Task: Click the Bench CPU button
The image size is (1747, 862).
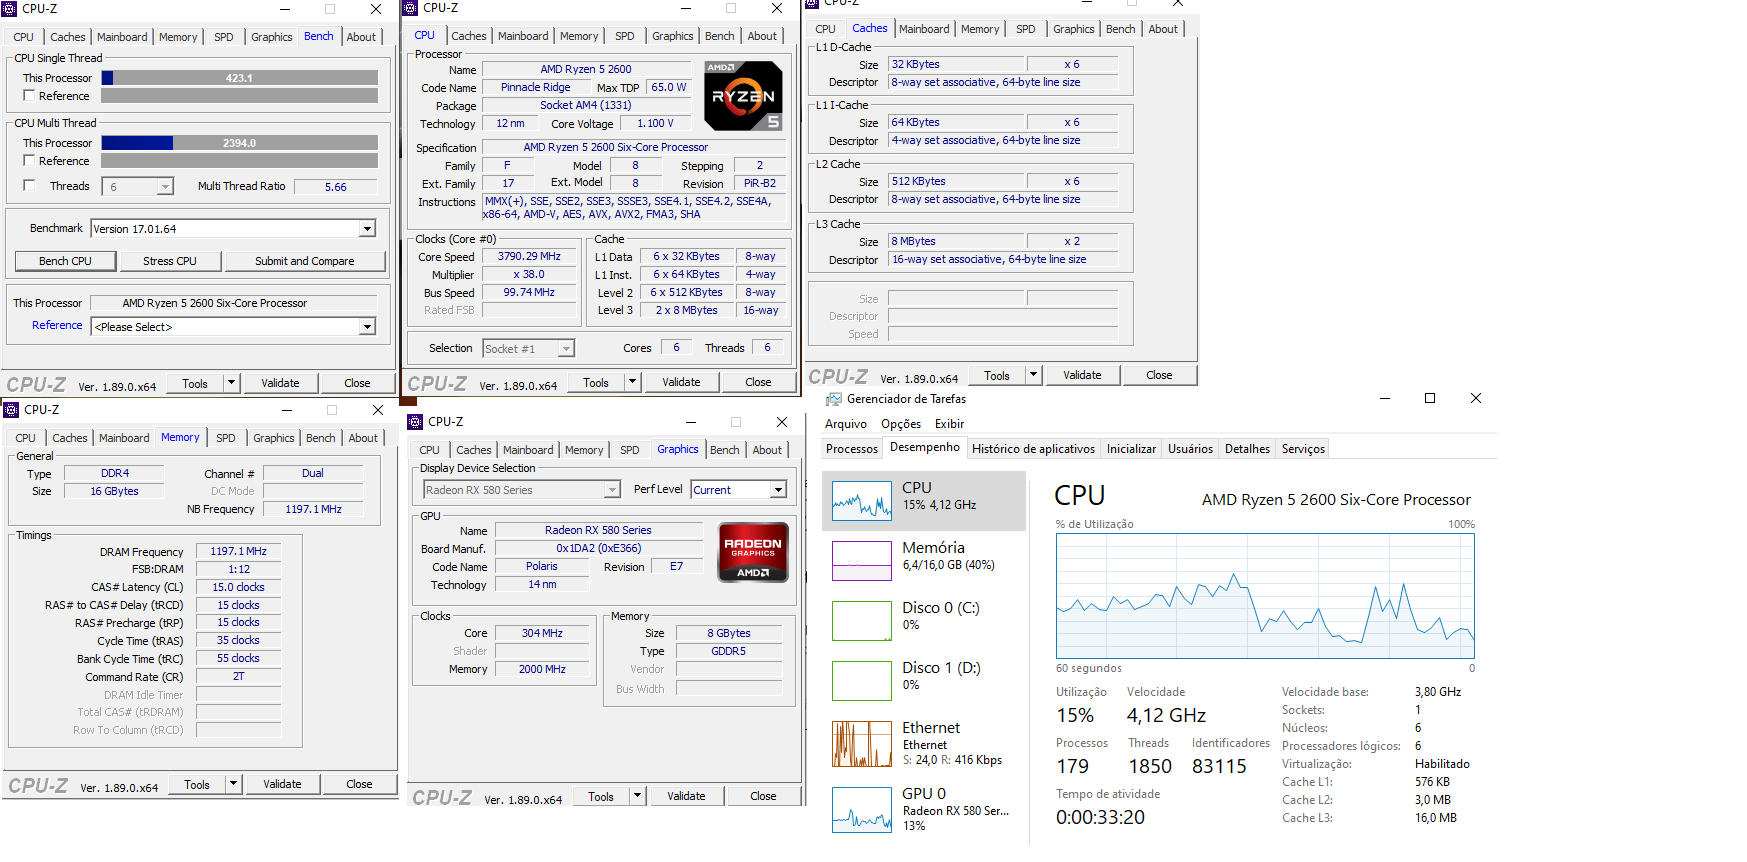Action: point(65,261)
